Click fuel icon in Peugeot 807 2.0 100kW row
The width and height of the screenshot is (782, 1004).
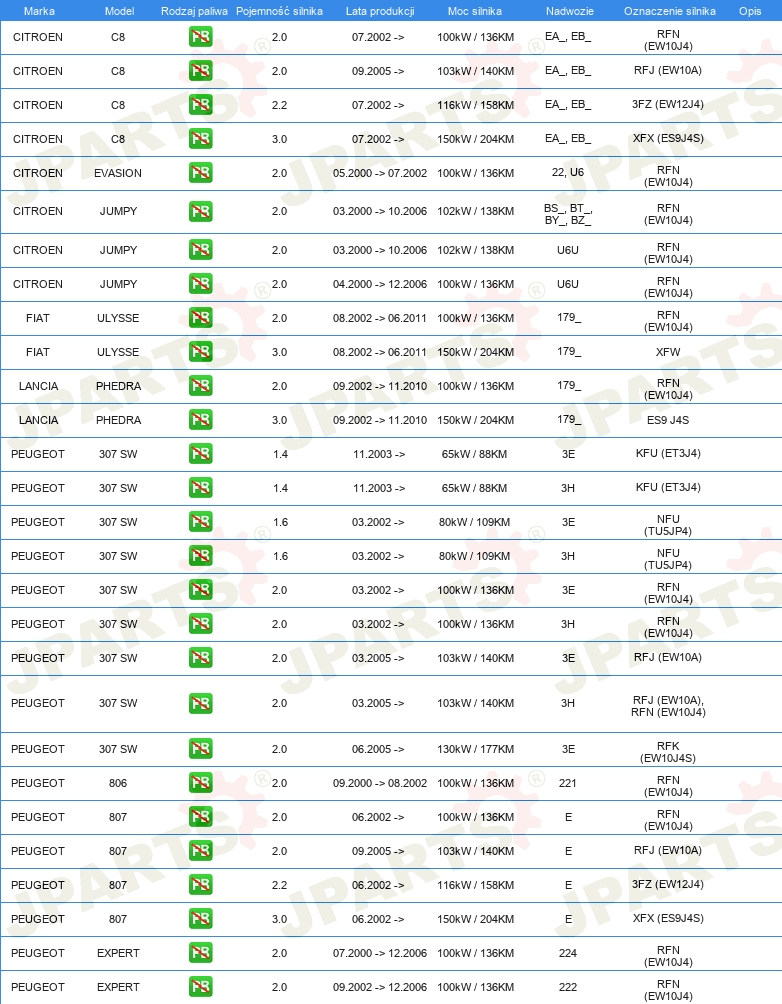(x=200, y=816)
